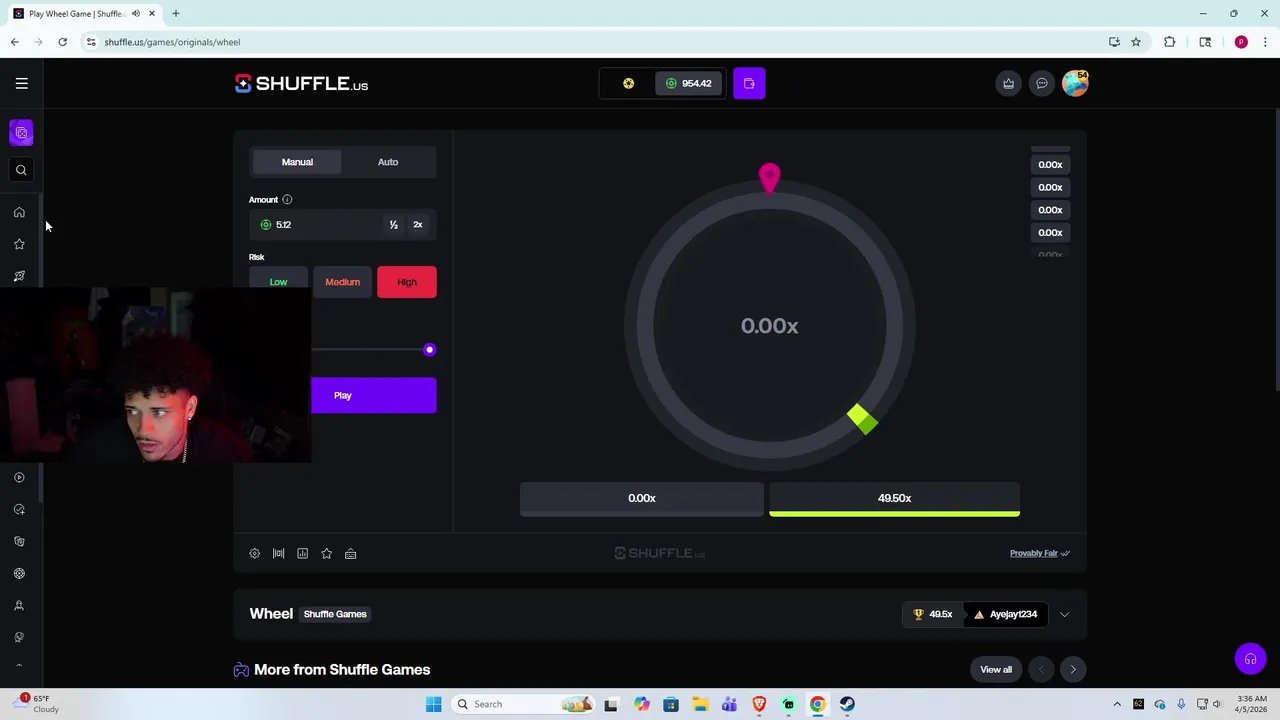
Task: Halve the bet amount with ½
Action: [x=394, y=225]
